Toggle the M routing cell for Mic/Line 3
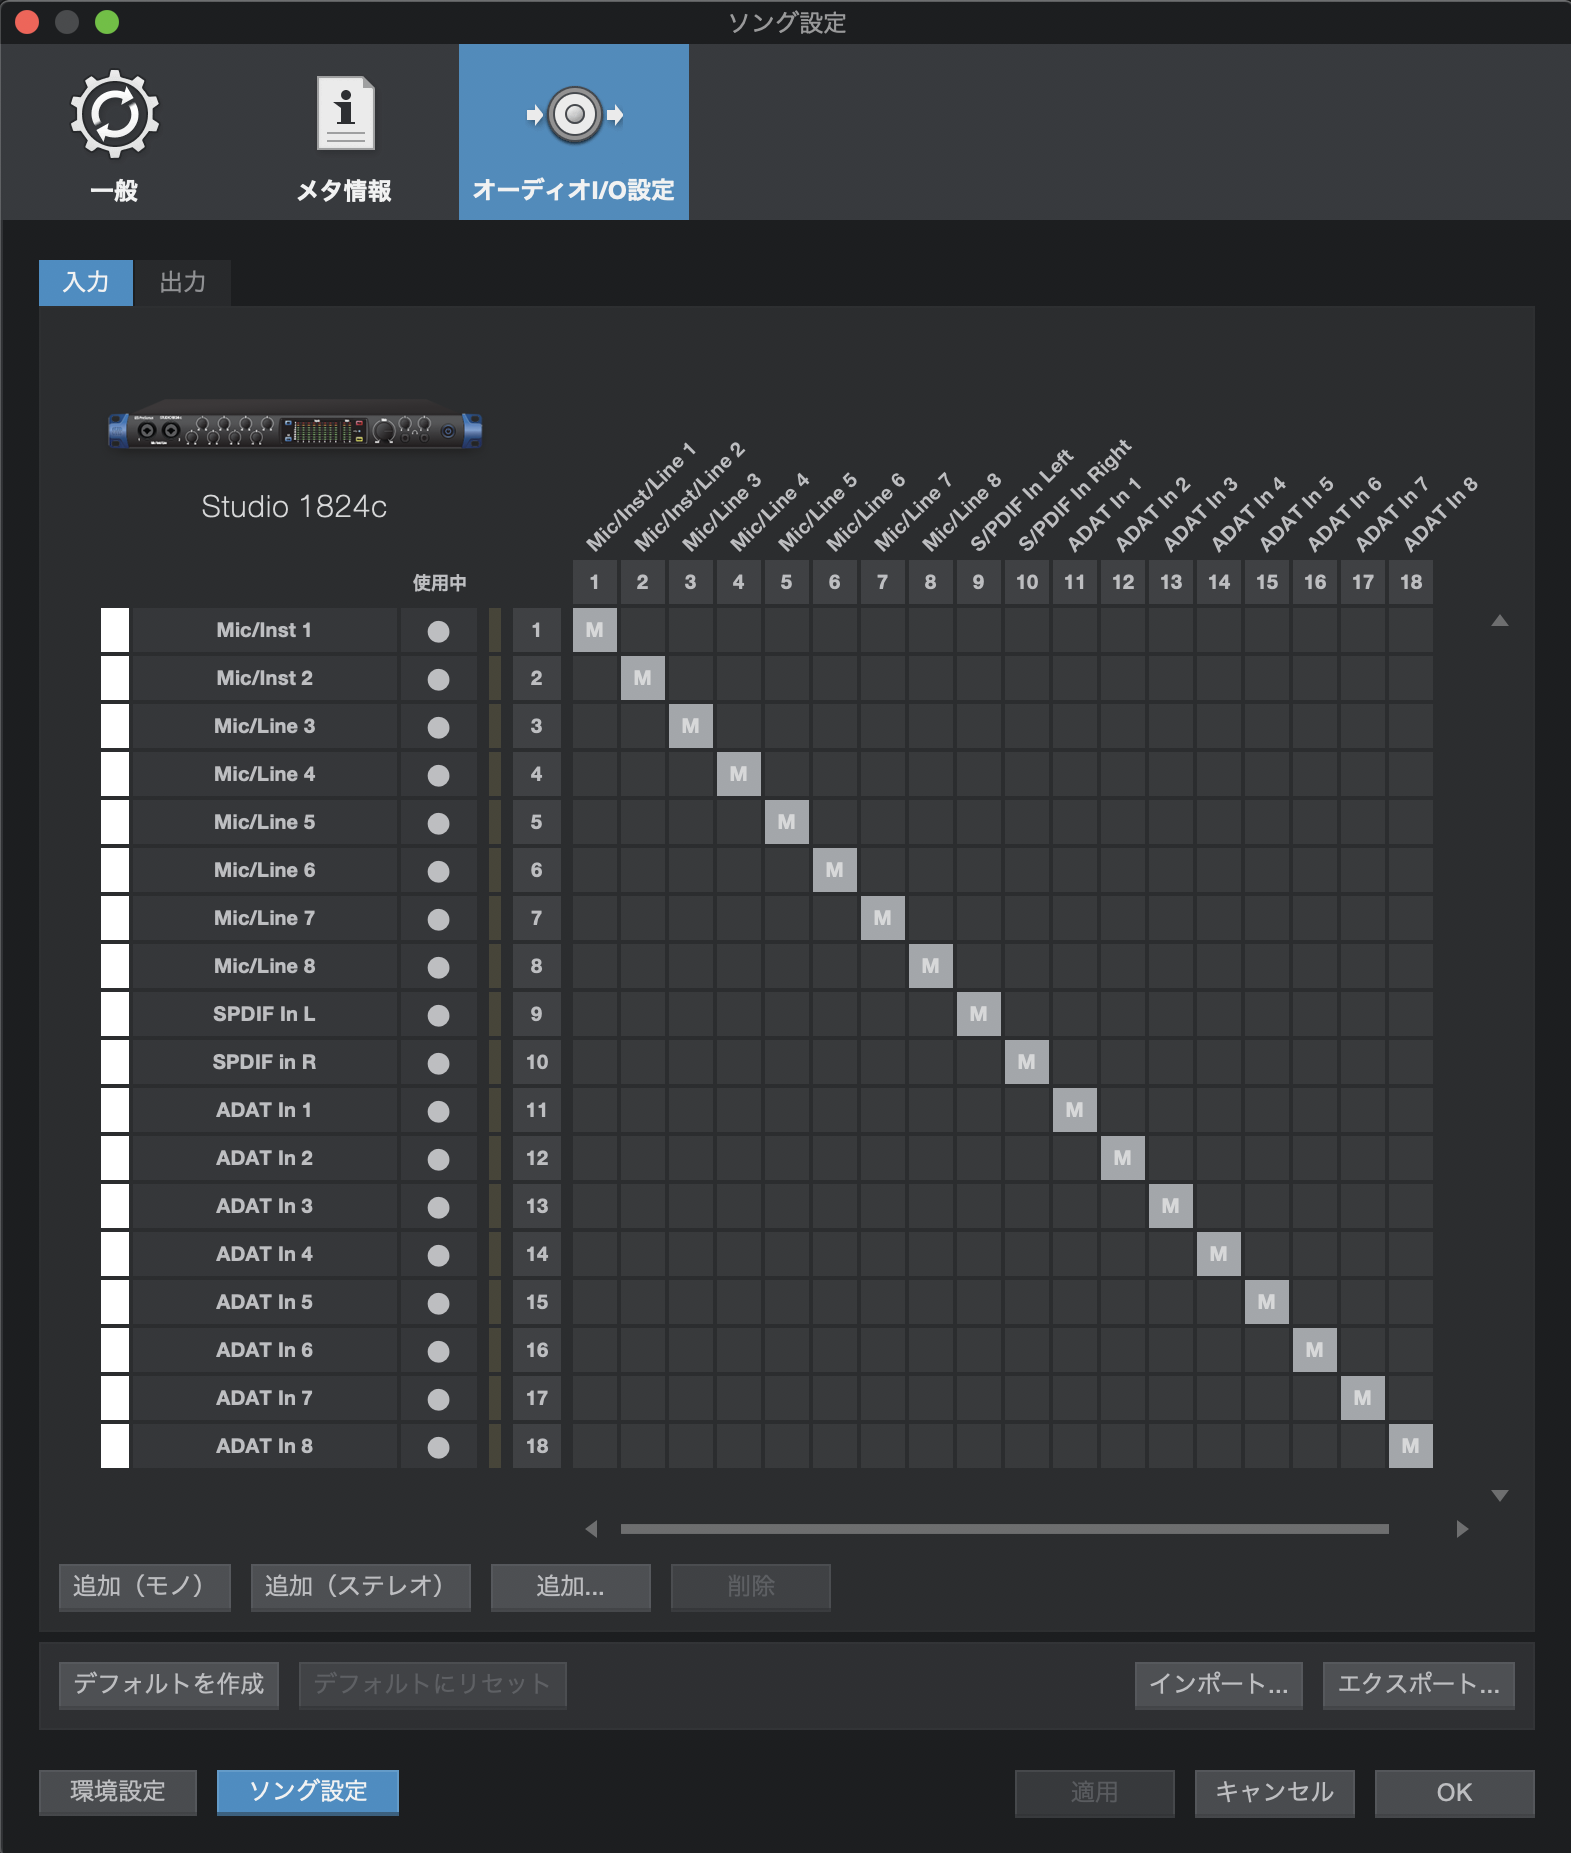This screenshot has width=1571, height=1853. coord(691,726)
